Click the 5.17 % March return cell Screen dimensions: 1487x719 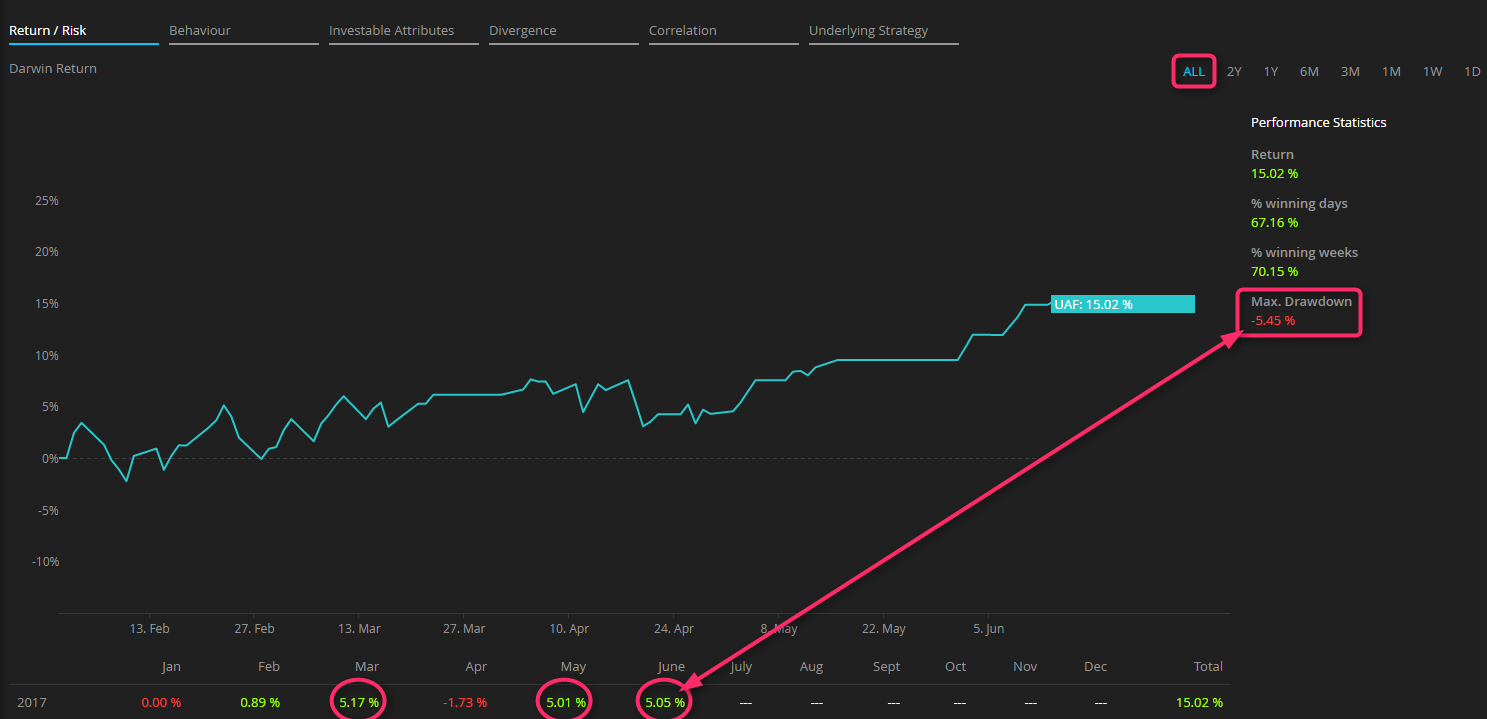(359, 702)
